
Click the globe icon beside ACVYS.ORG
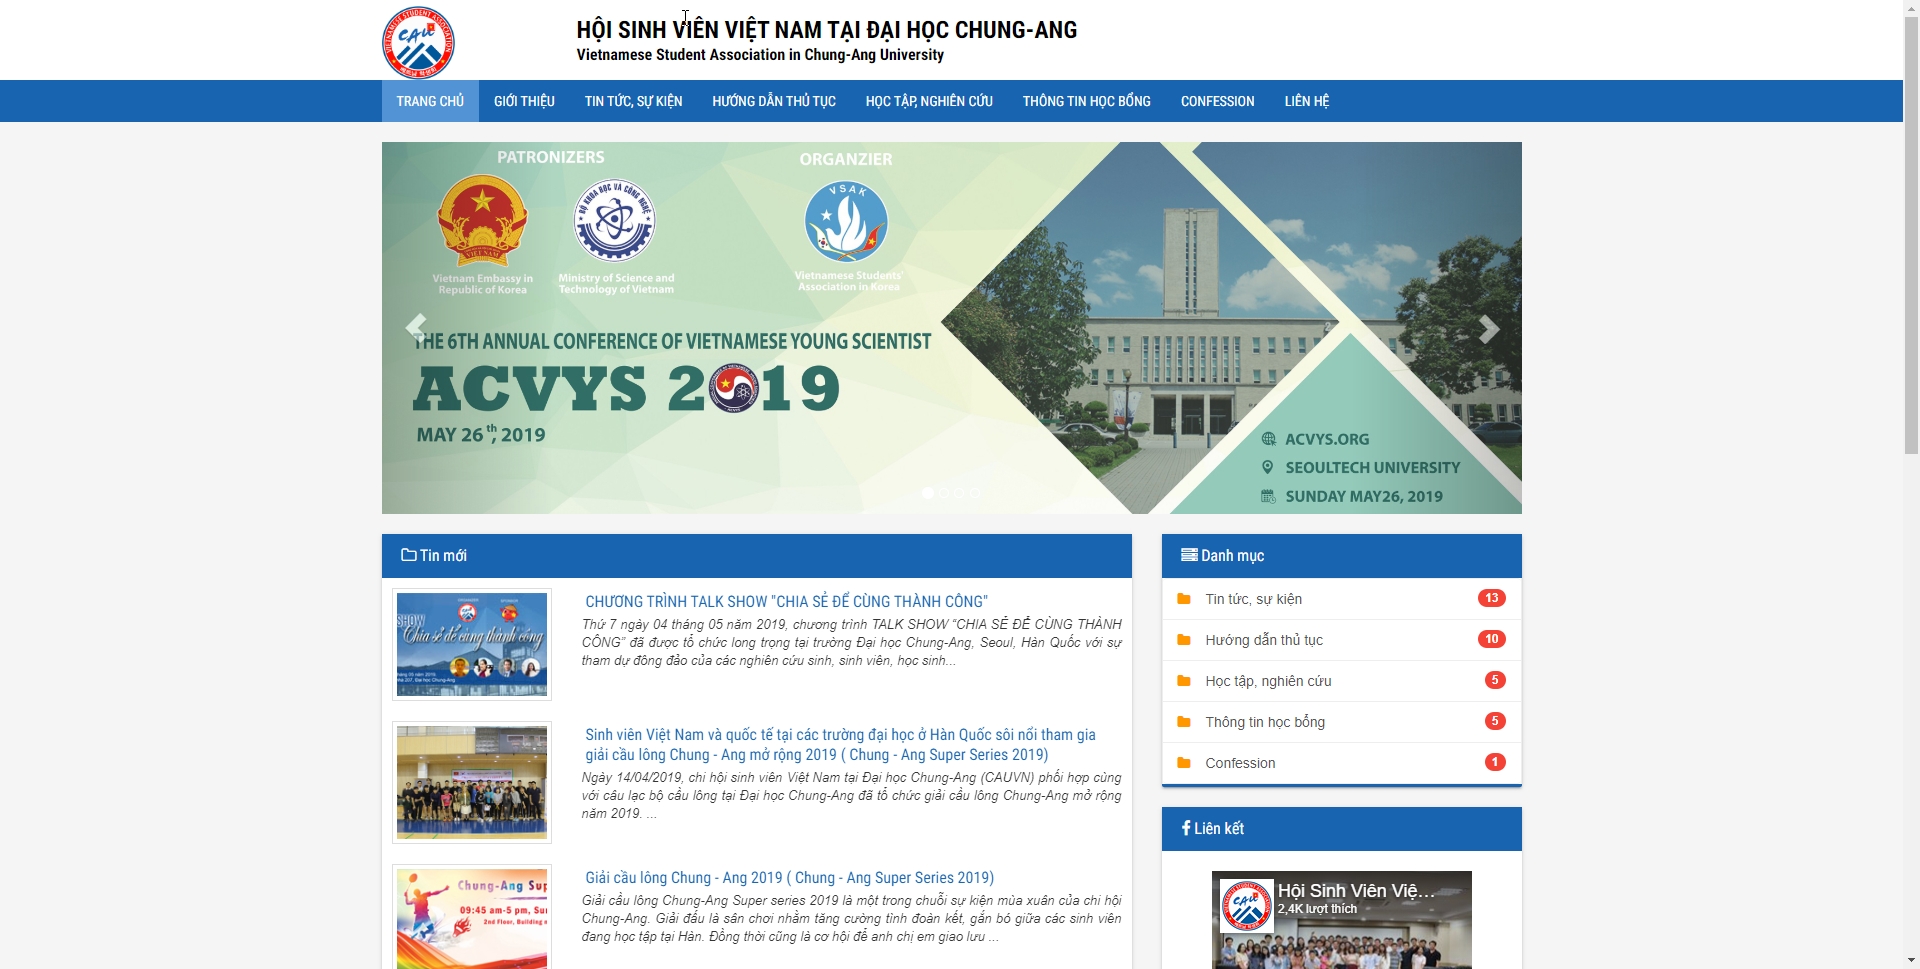1269,439
